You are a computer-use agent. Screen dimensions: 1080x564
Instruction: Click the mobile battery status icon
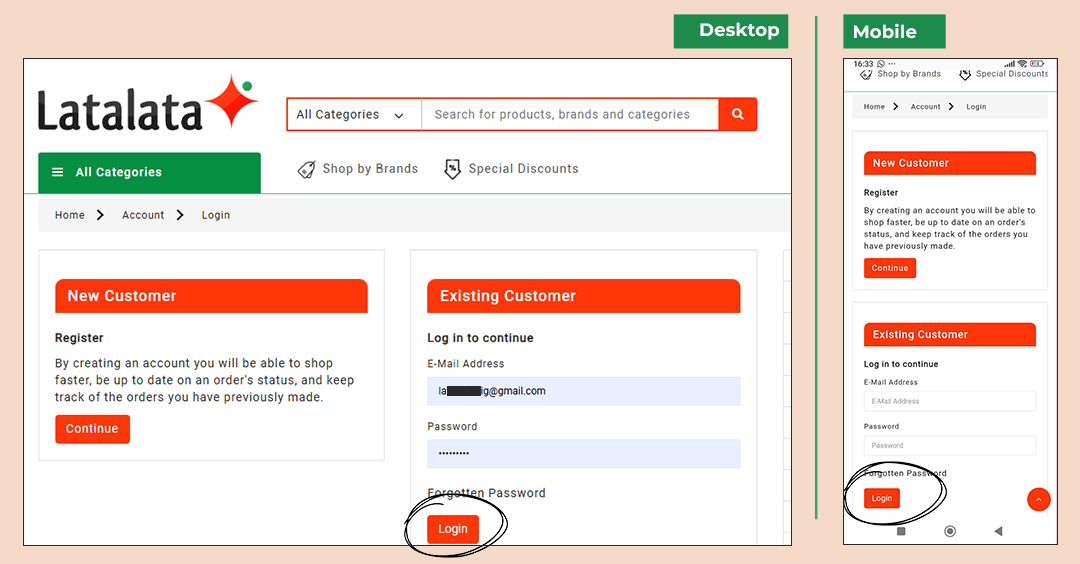coord(1037,63)
